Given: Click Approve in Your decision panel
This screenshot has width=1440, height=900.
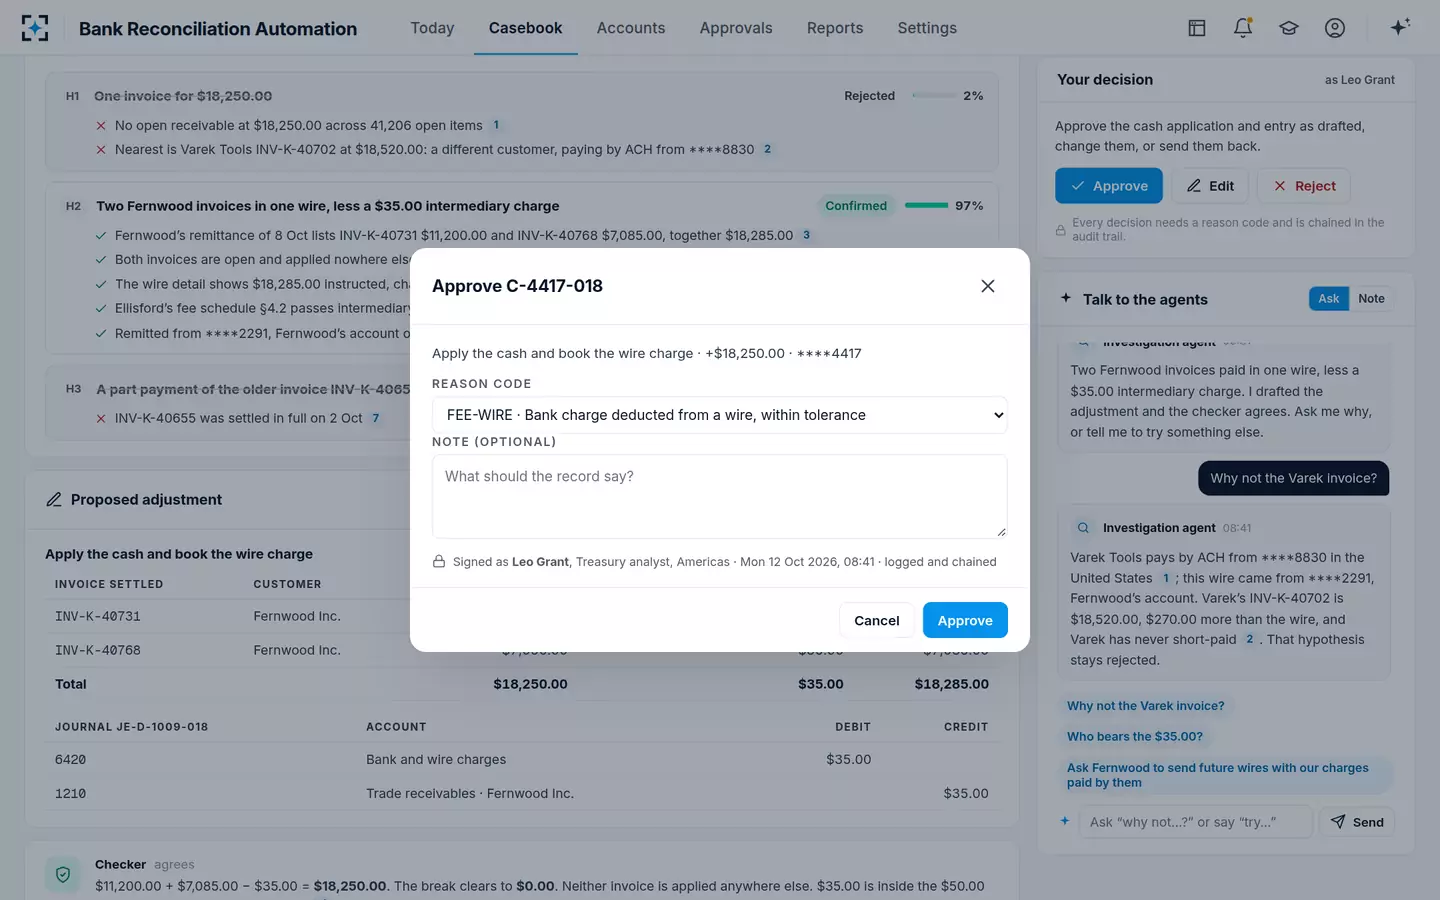Looking at the screenshot, I should (1109, 186).
